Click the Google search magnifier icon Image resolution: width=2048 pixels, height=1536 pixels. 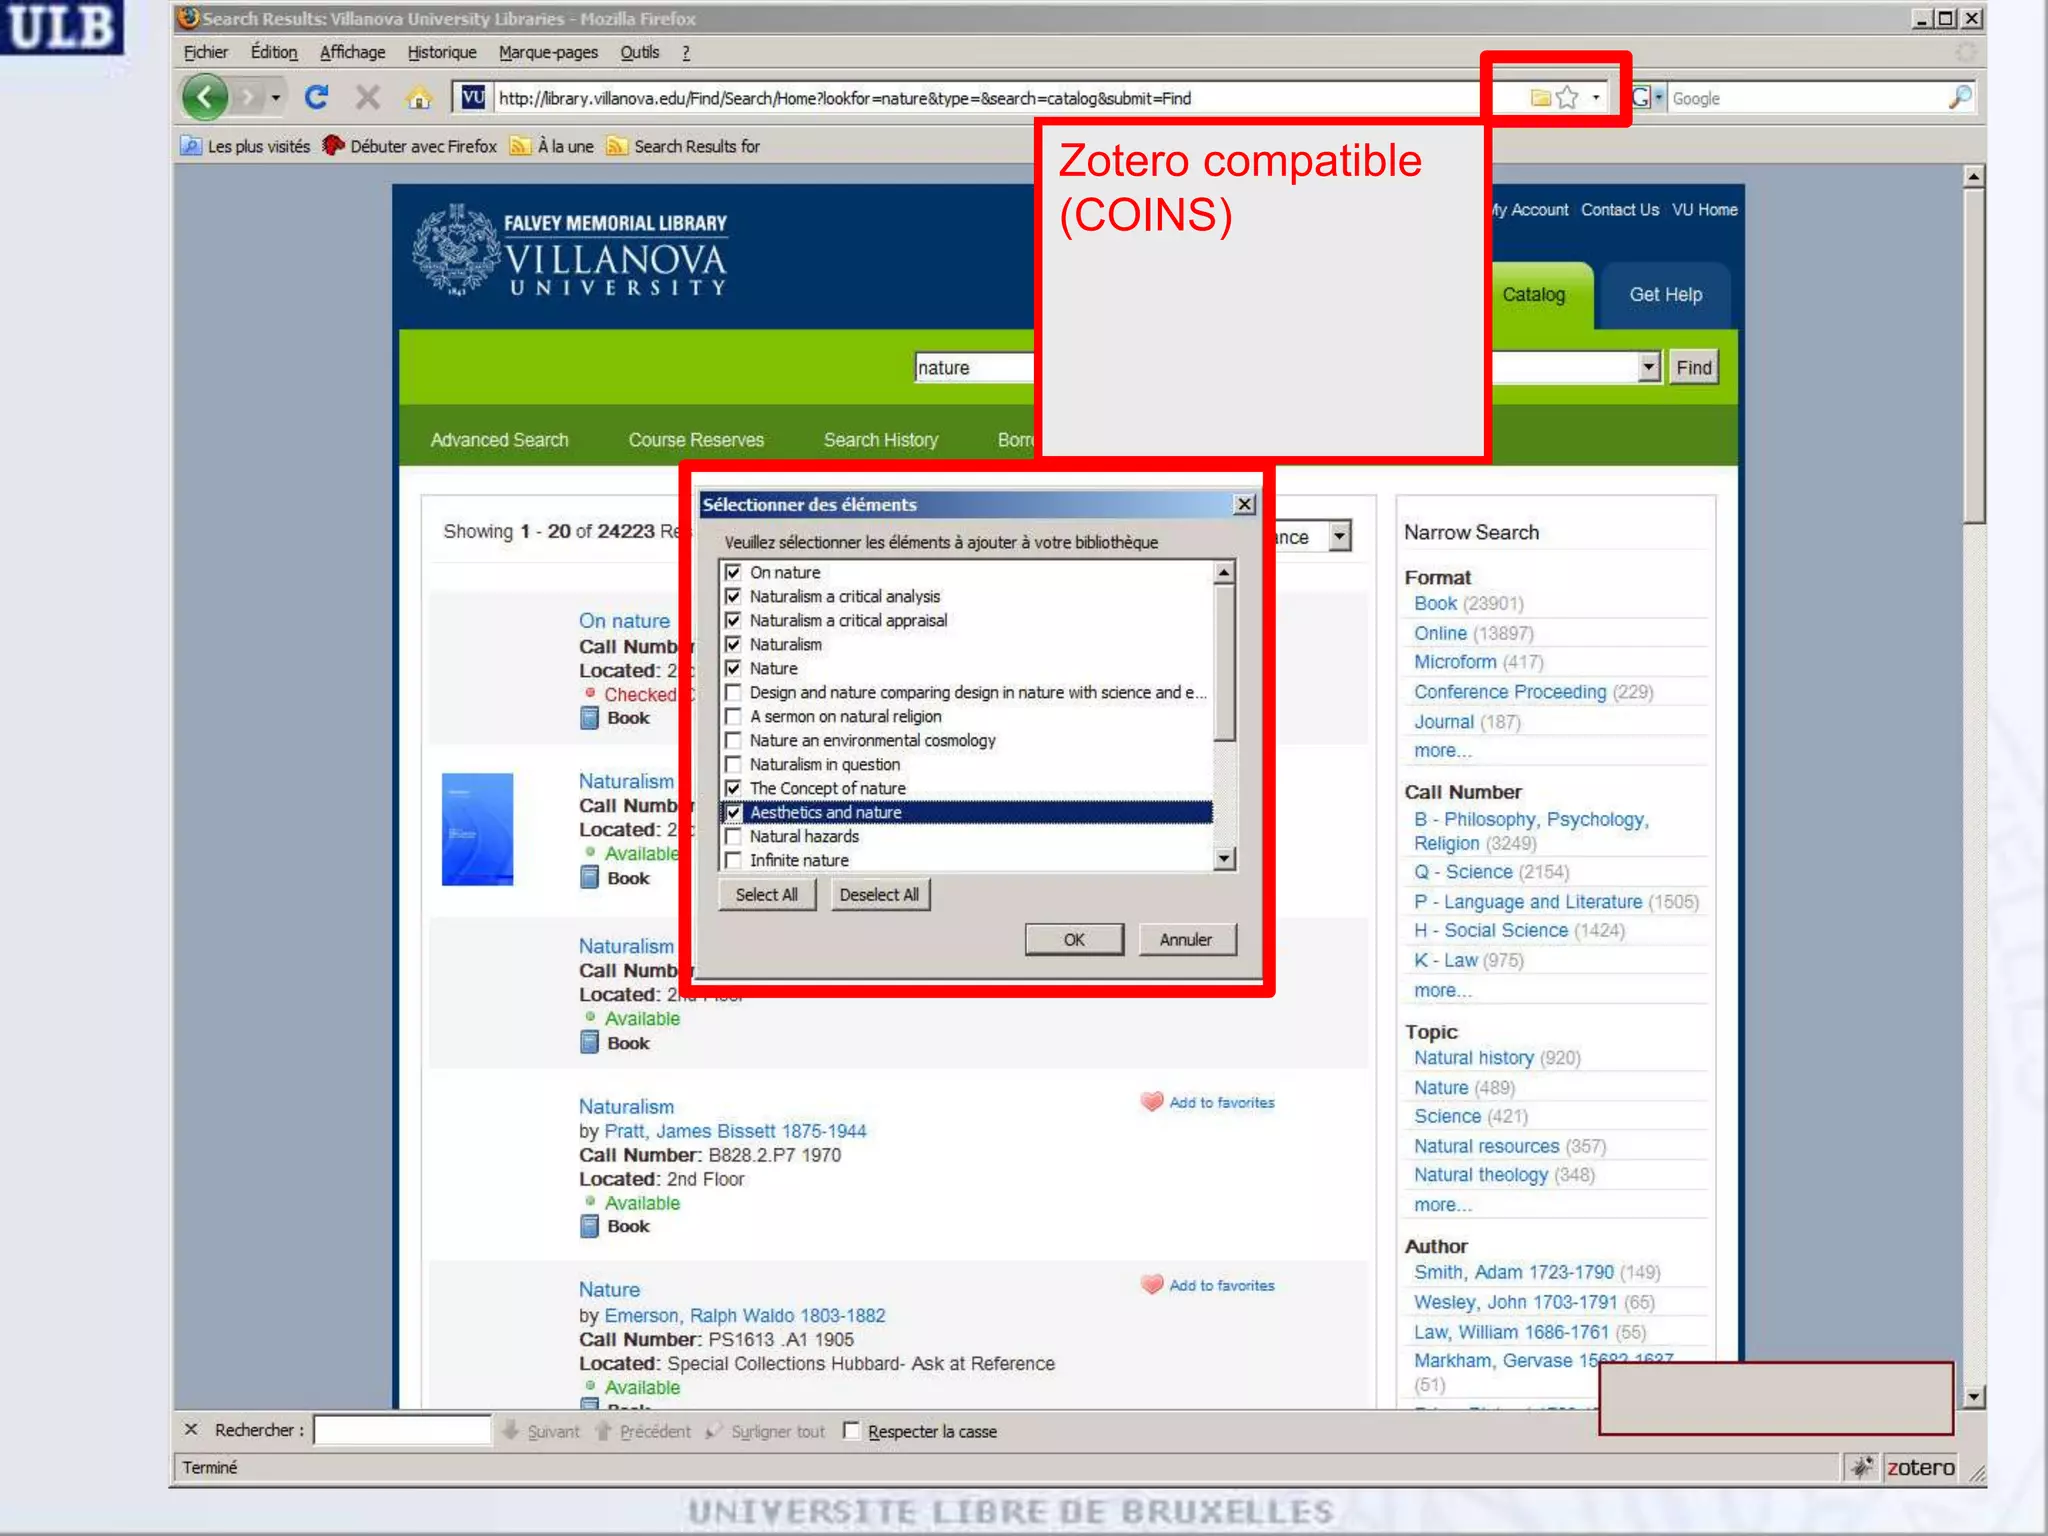pyautogui.click(x=1959, y=98)
